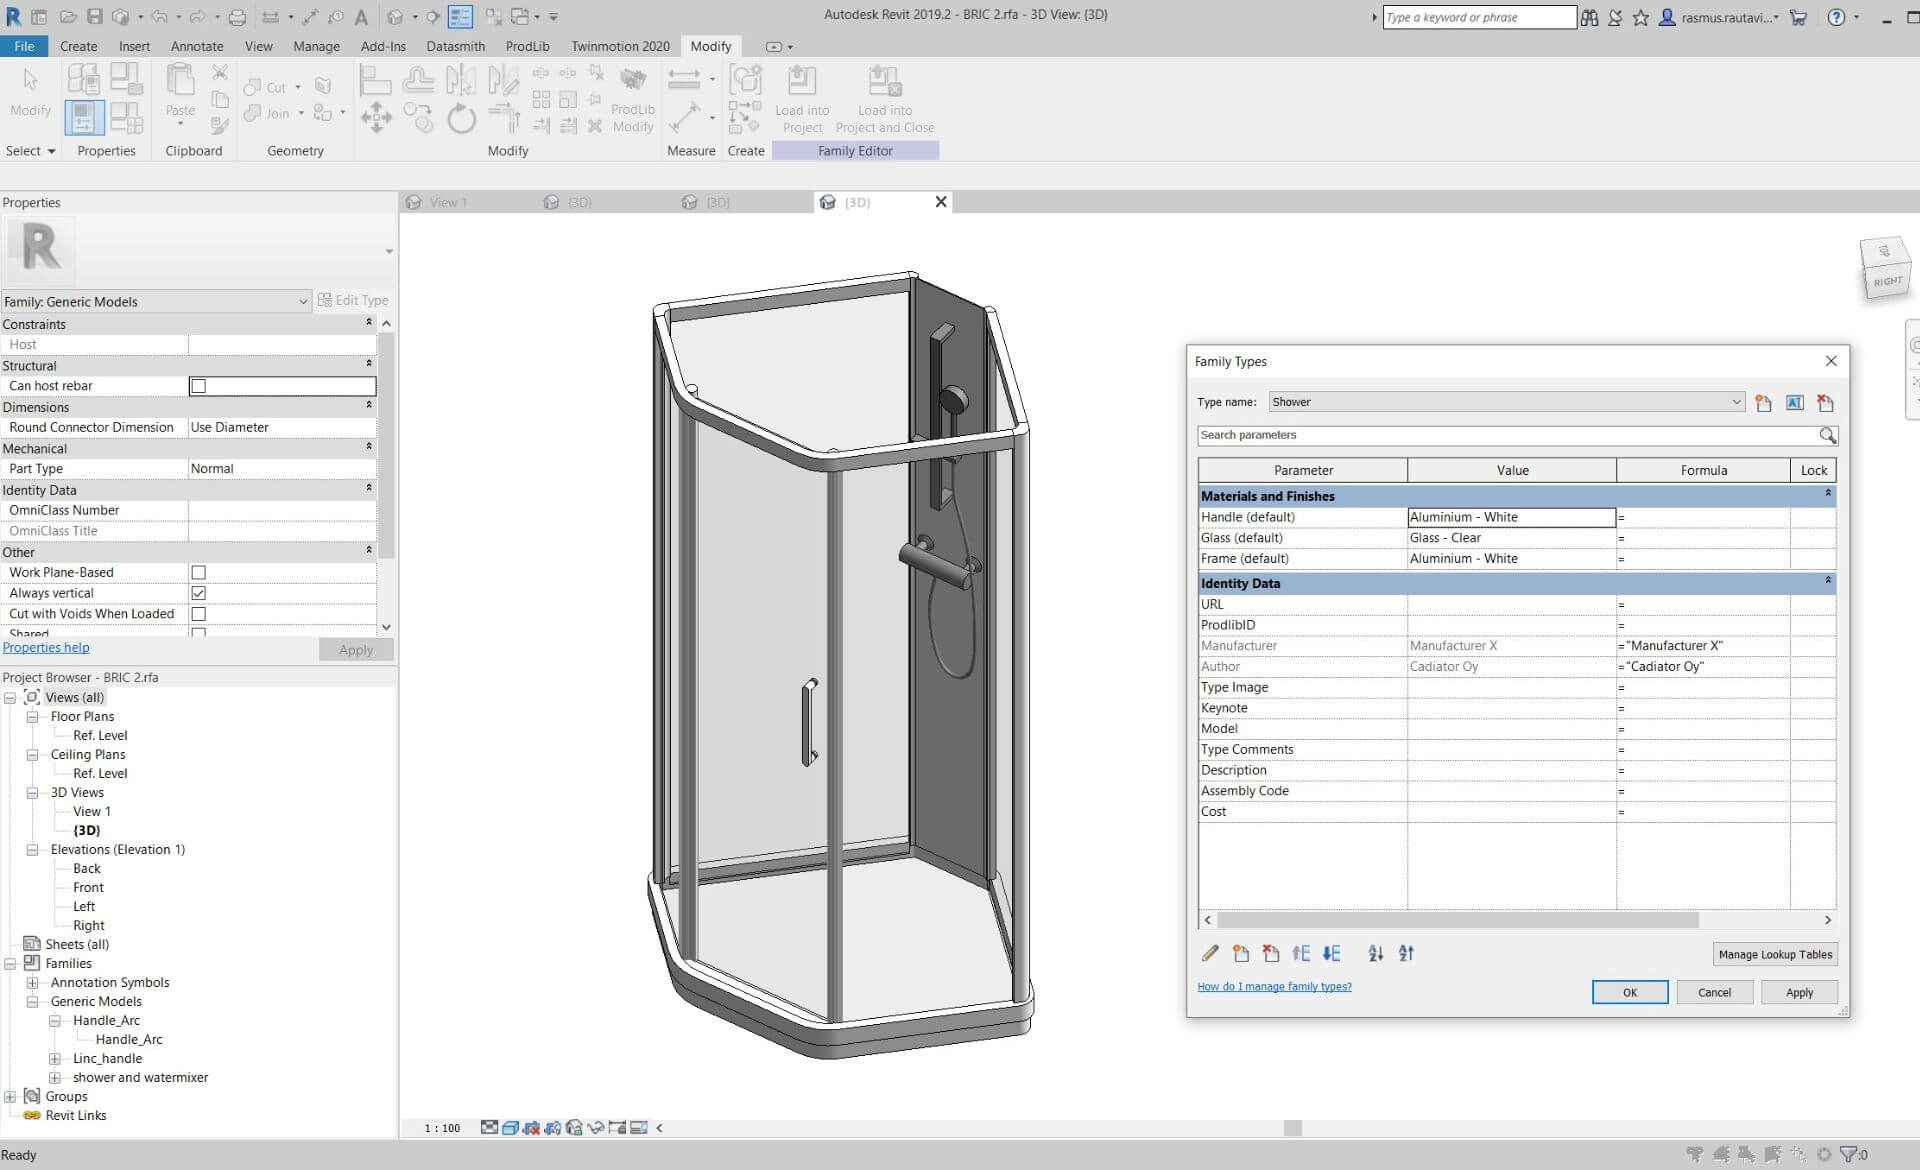Open the Select panel dropdown

[31, 151]
